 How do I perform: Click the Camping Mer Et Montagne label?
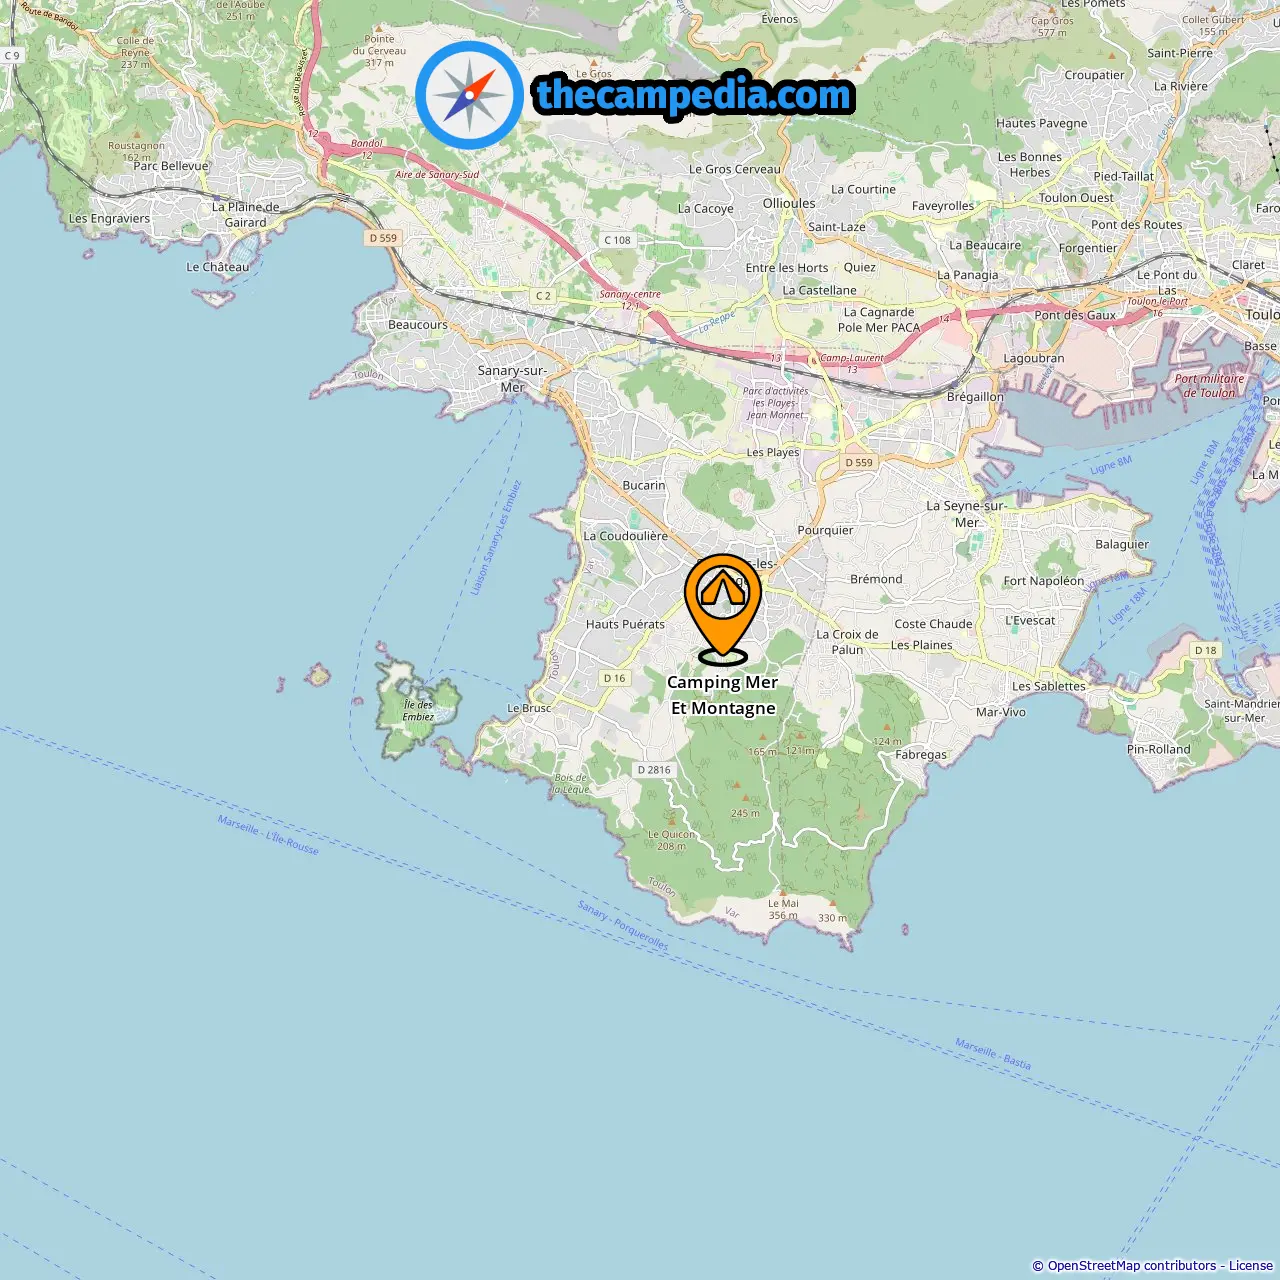click(723, 695)
